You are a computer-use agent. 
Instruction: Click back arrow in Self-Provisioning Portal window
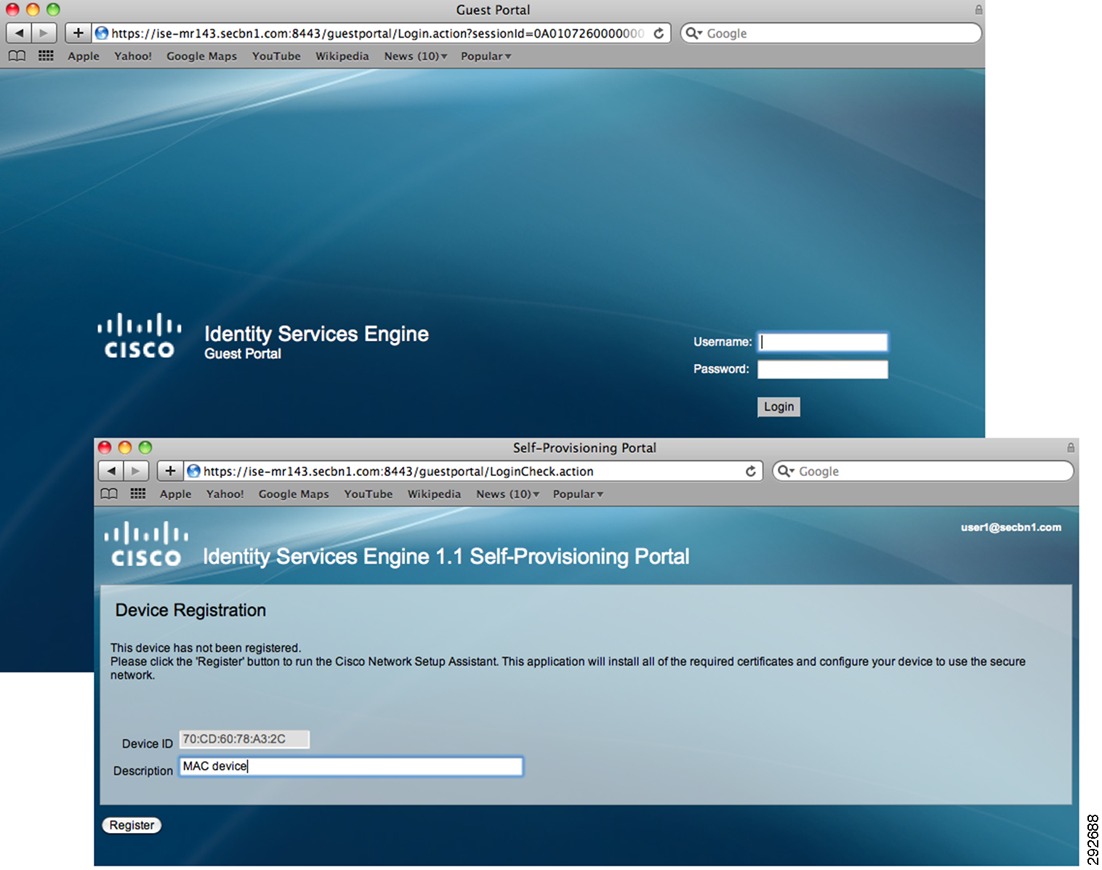[x=110, y=471]
